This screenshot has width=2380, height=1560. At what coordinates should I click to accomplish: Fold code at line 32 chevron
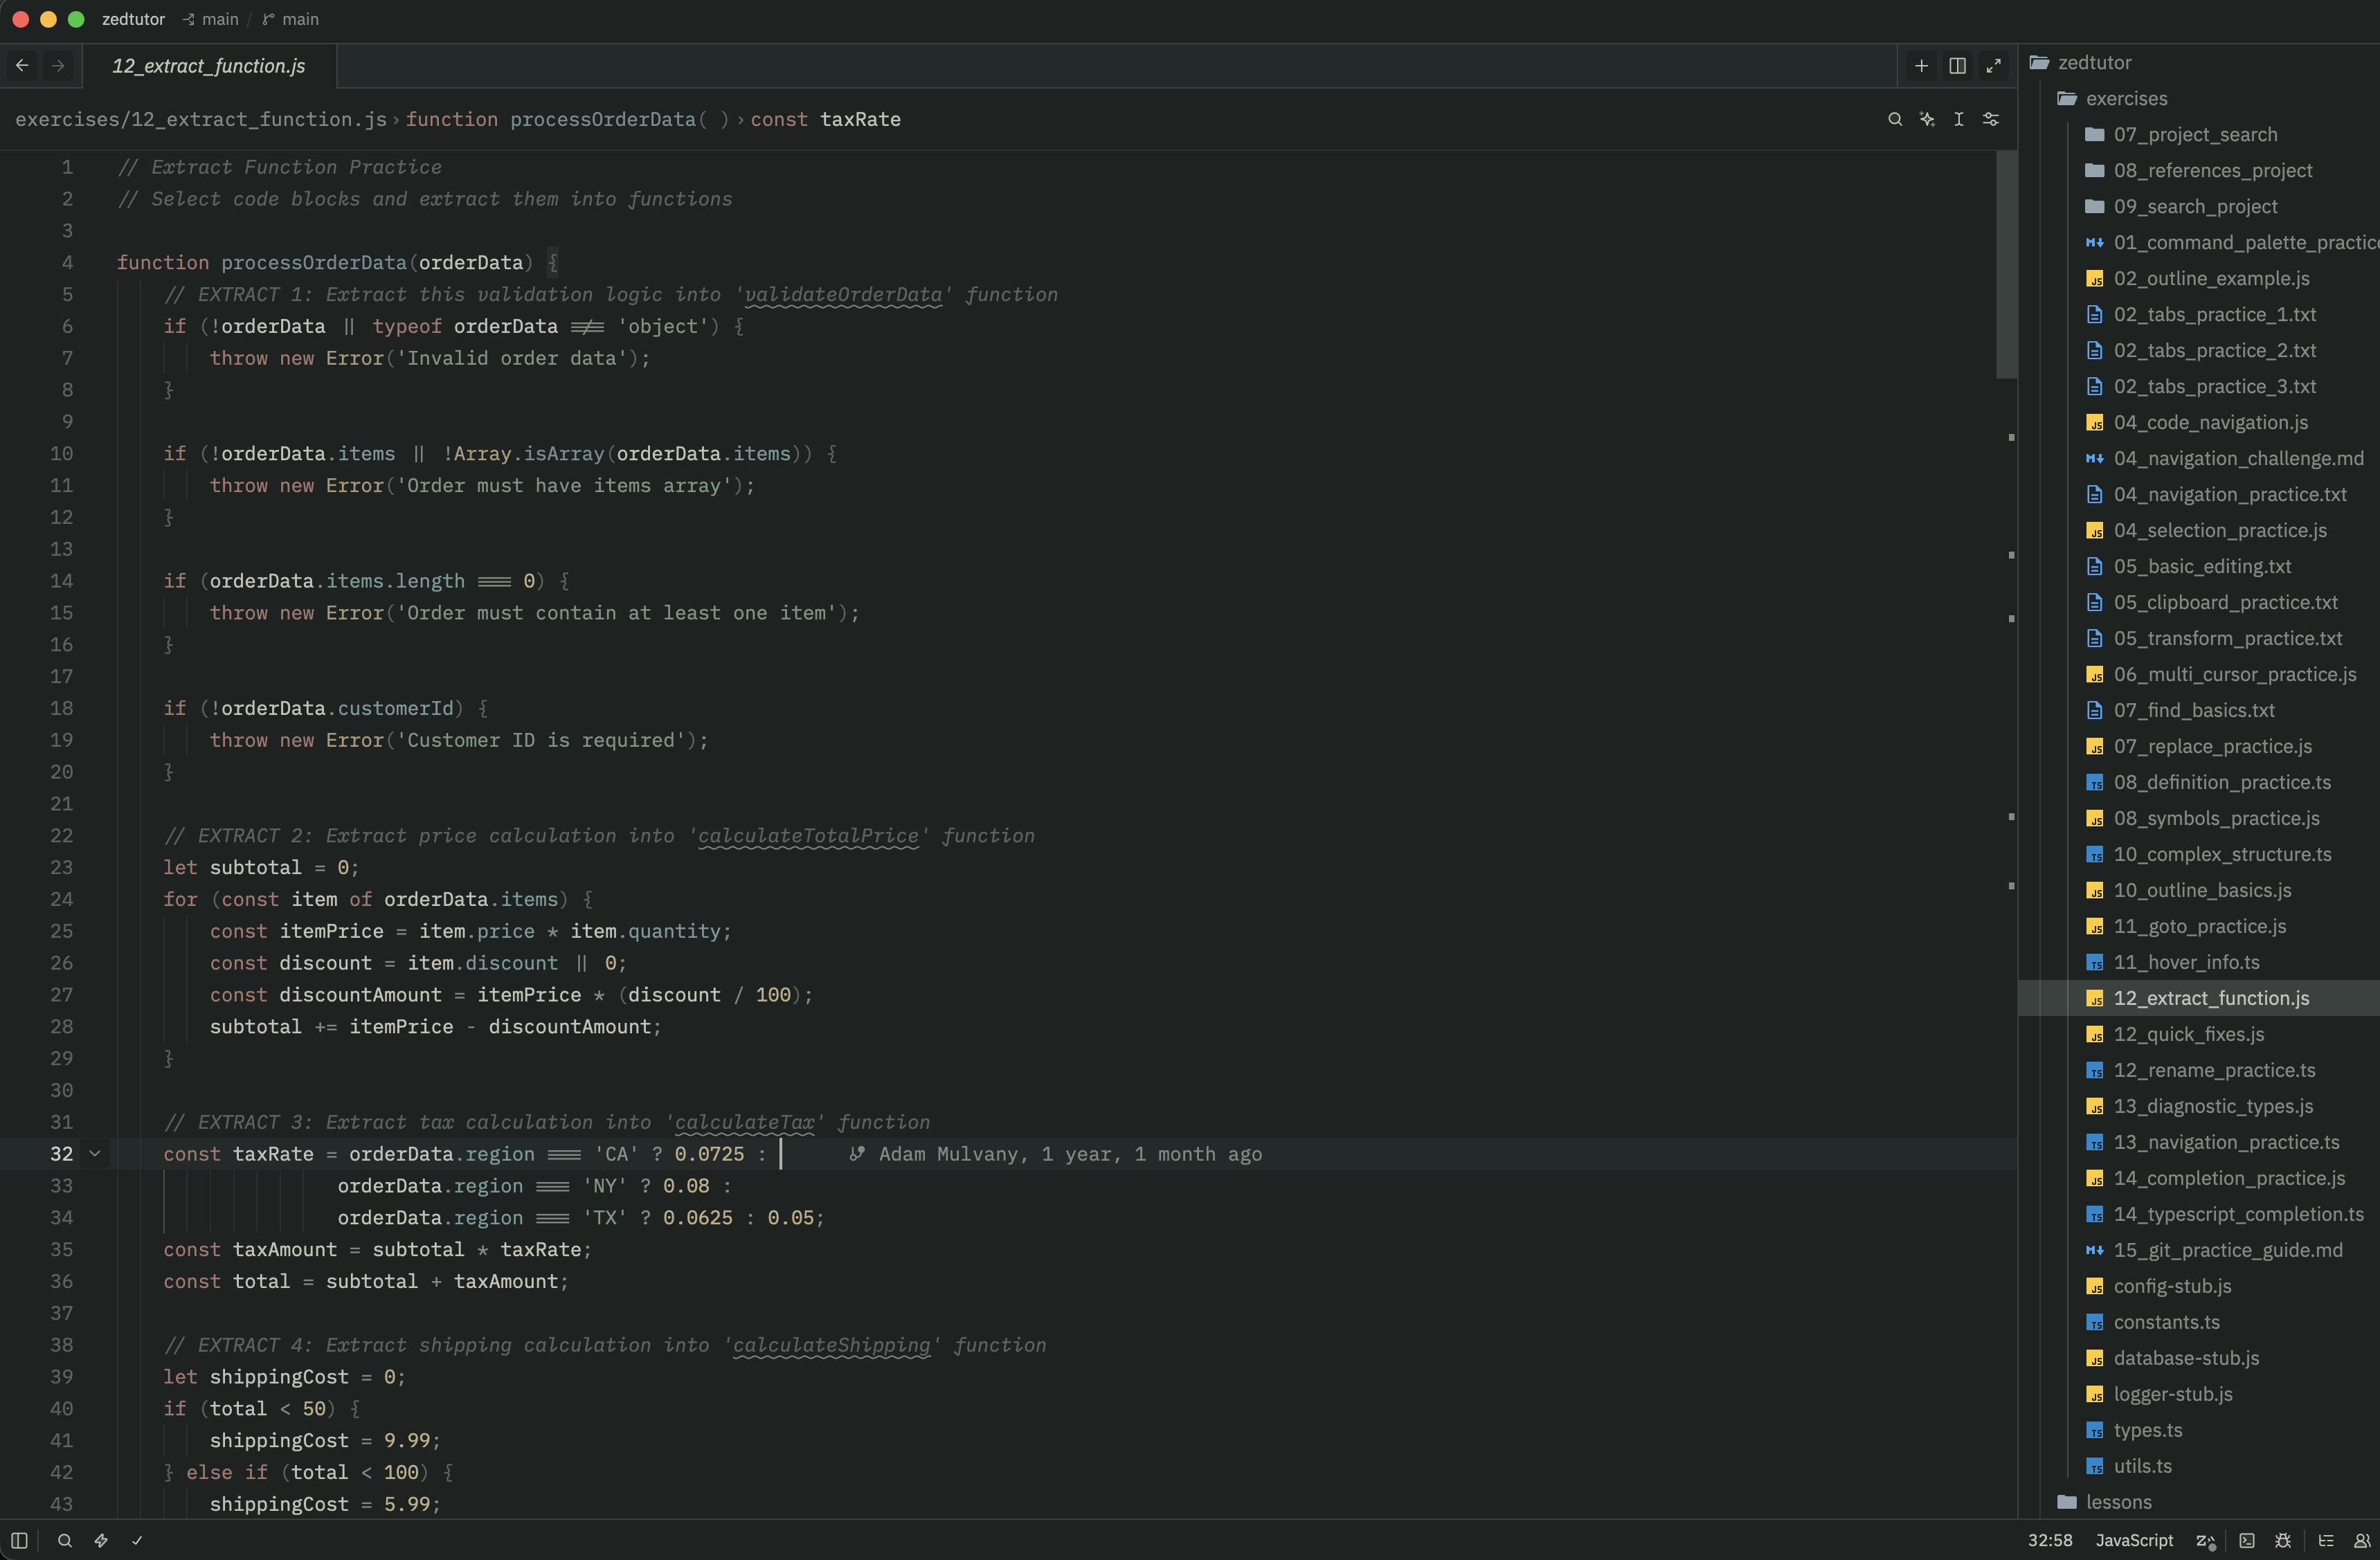(x=95, y=1154)
